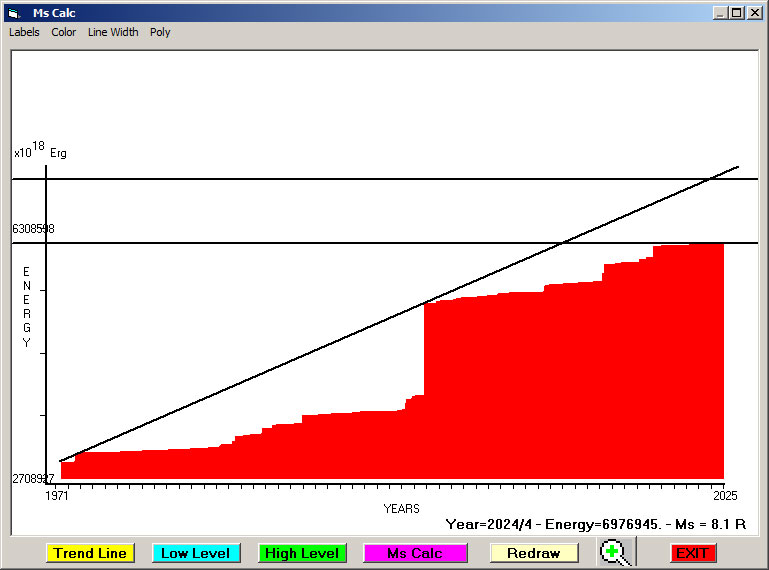Click the zoom-in magnifier icon
Viewport: 769px width, 570px height.
pyautogui.click(x=617, y=552)
